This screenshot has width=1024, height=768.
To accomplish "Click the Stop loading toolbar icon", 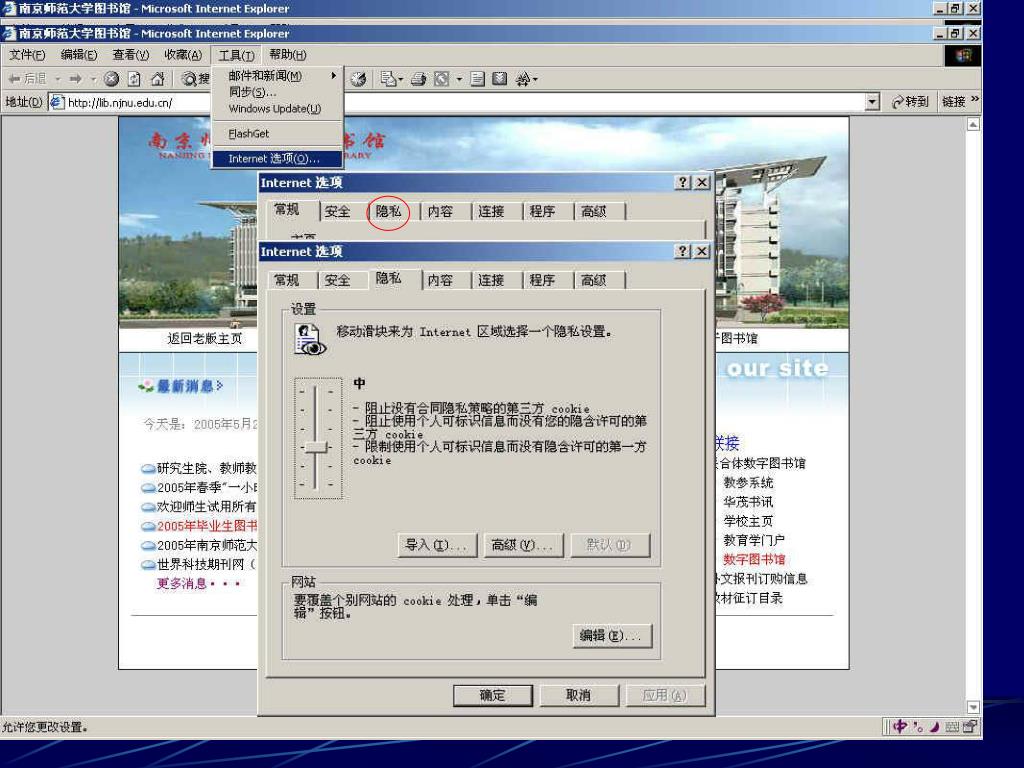I will pyautogui.click(x=112, y=79).
